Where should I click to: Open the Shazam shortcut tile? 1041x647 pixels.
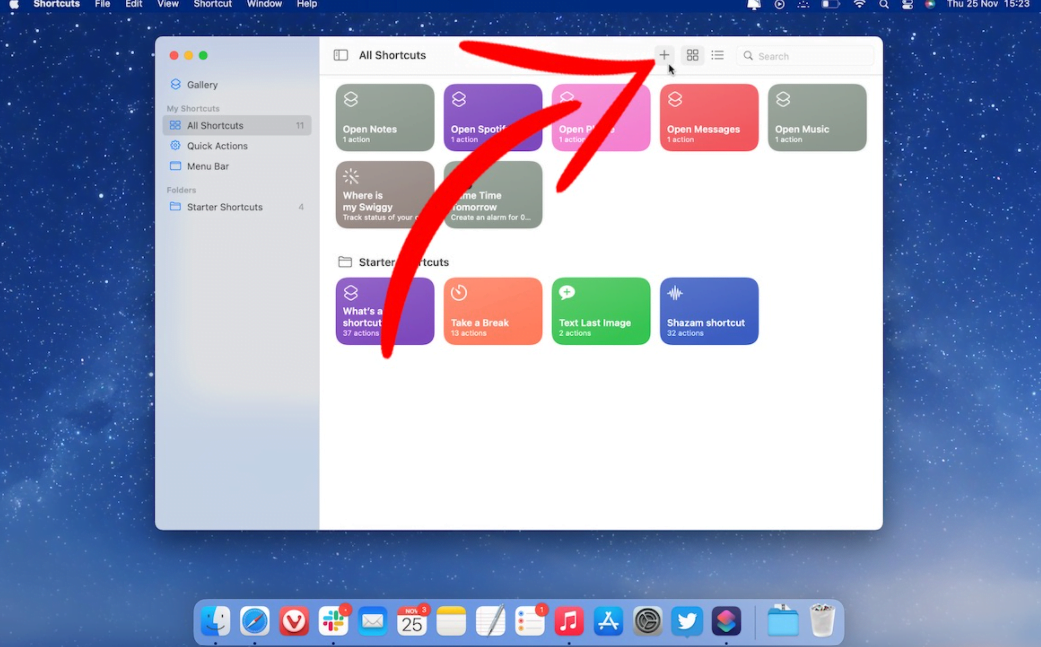pos(709,311)
